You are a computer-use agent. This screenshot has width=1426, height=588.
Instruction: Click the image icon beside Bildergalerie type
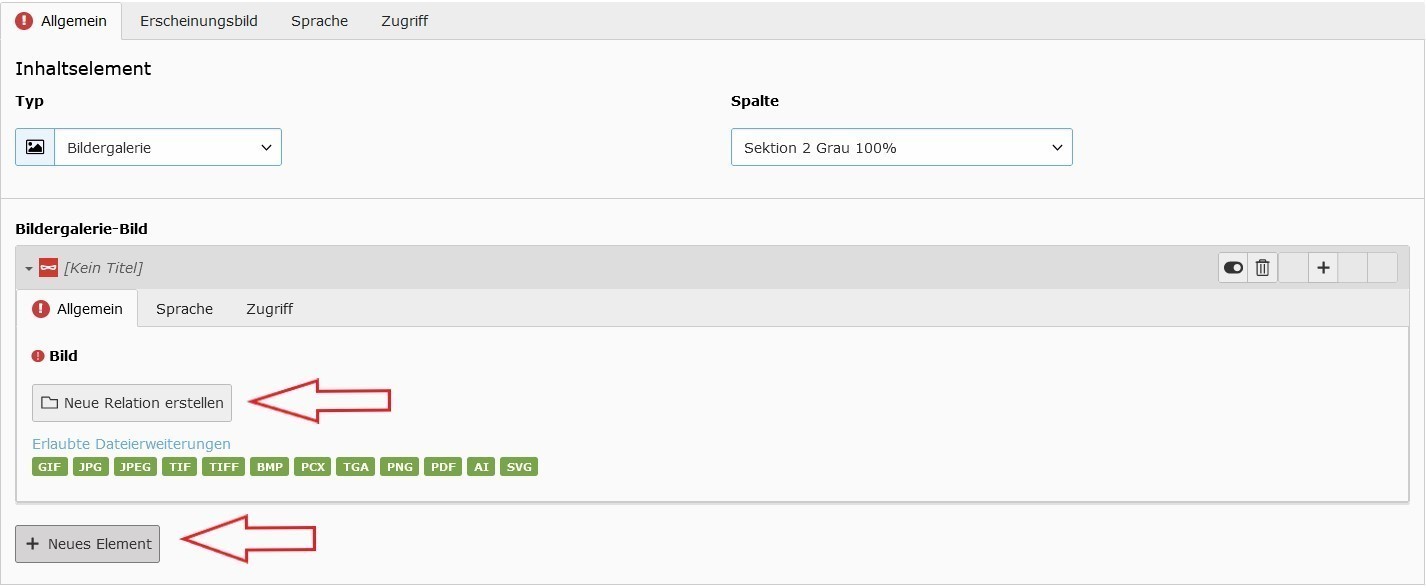pos(35,147)
